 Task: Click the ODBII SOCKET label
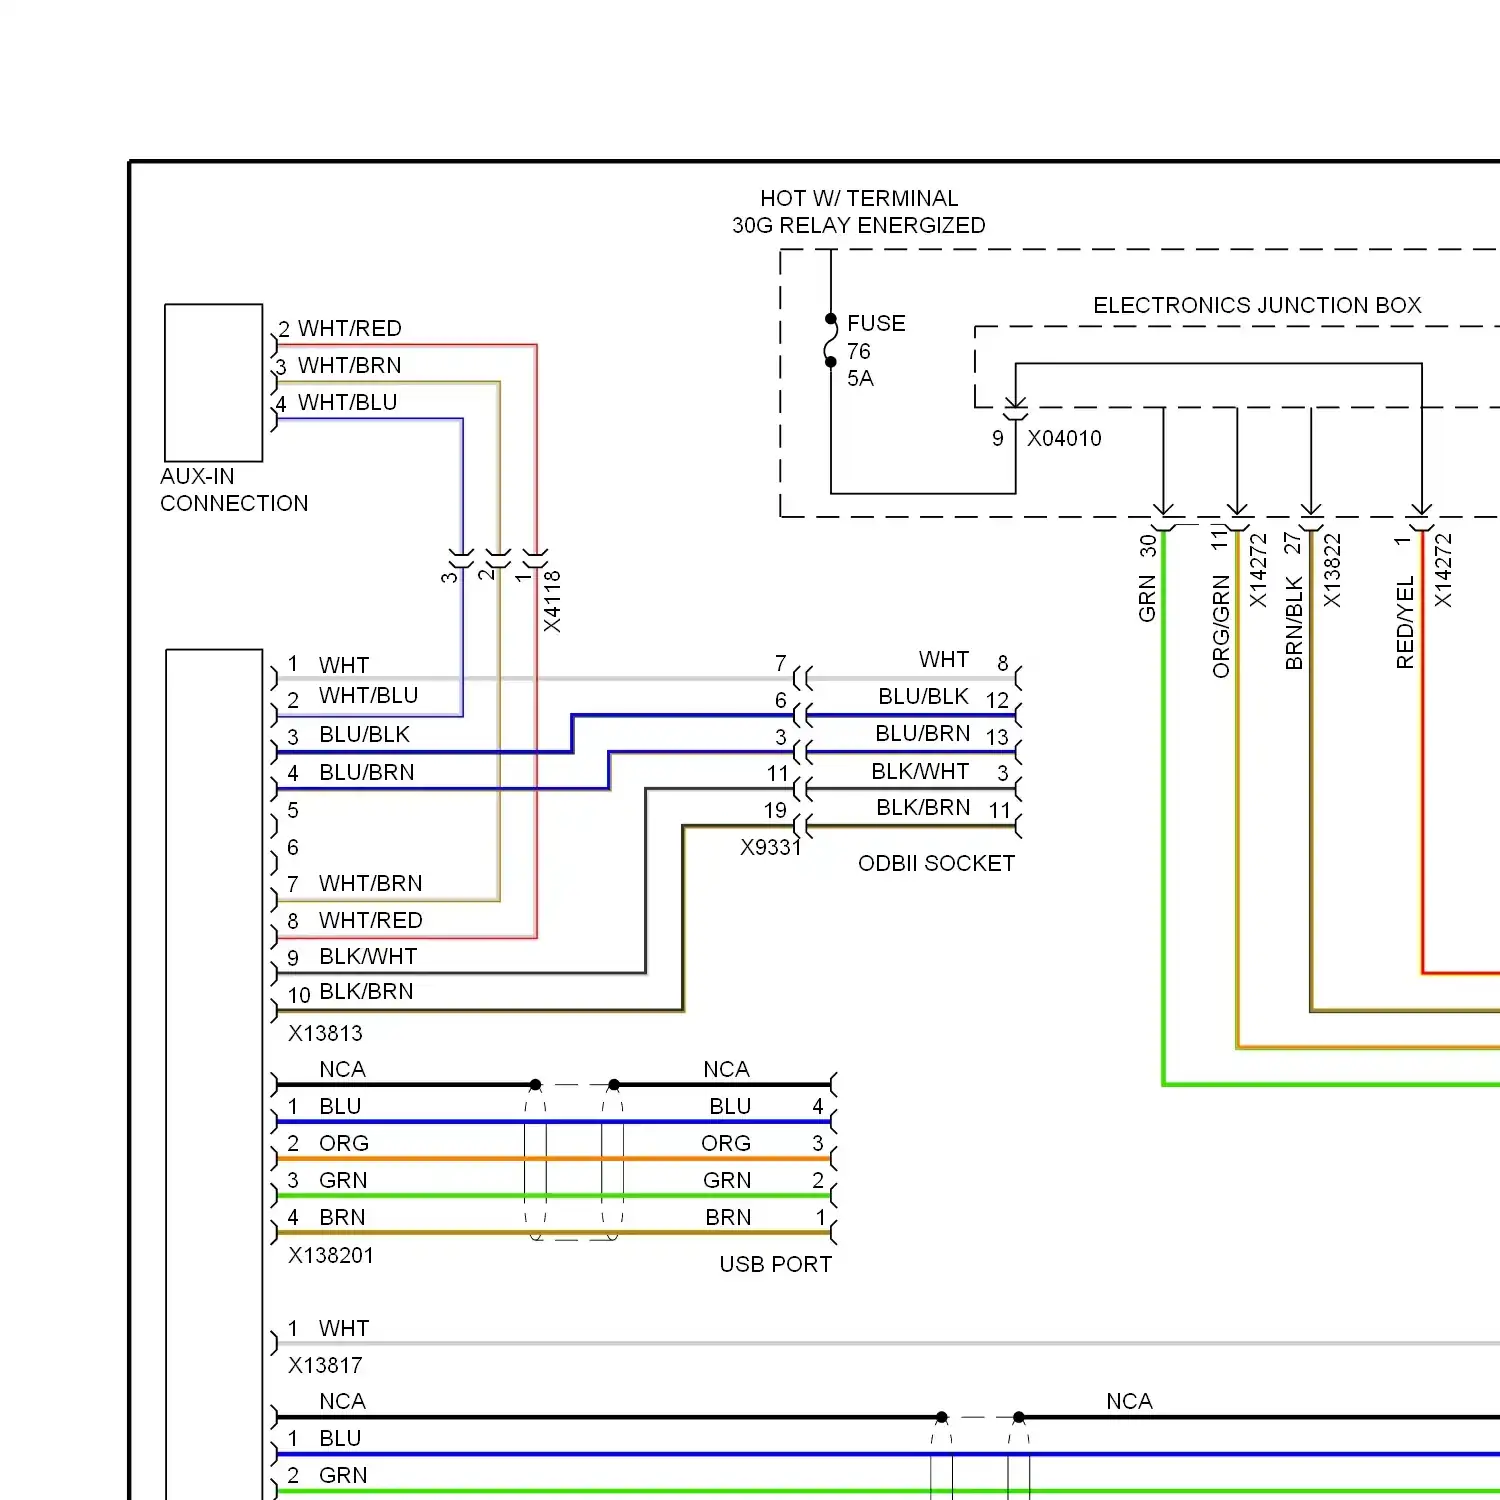coord(936,863)
